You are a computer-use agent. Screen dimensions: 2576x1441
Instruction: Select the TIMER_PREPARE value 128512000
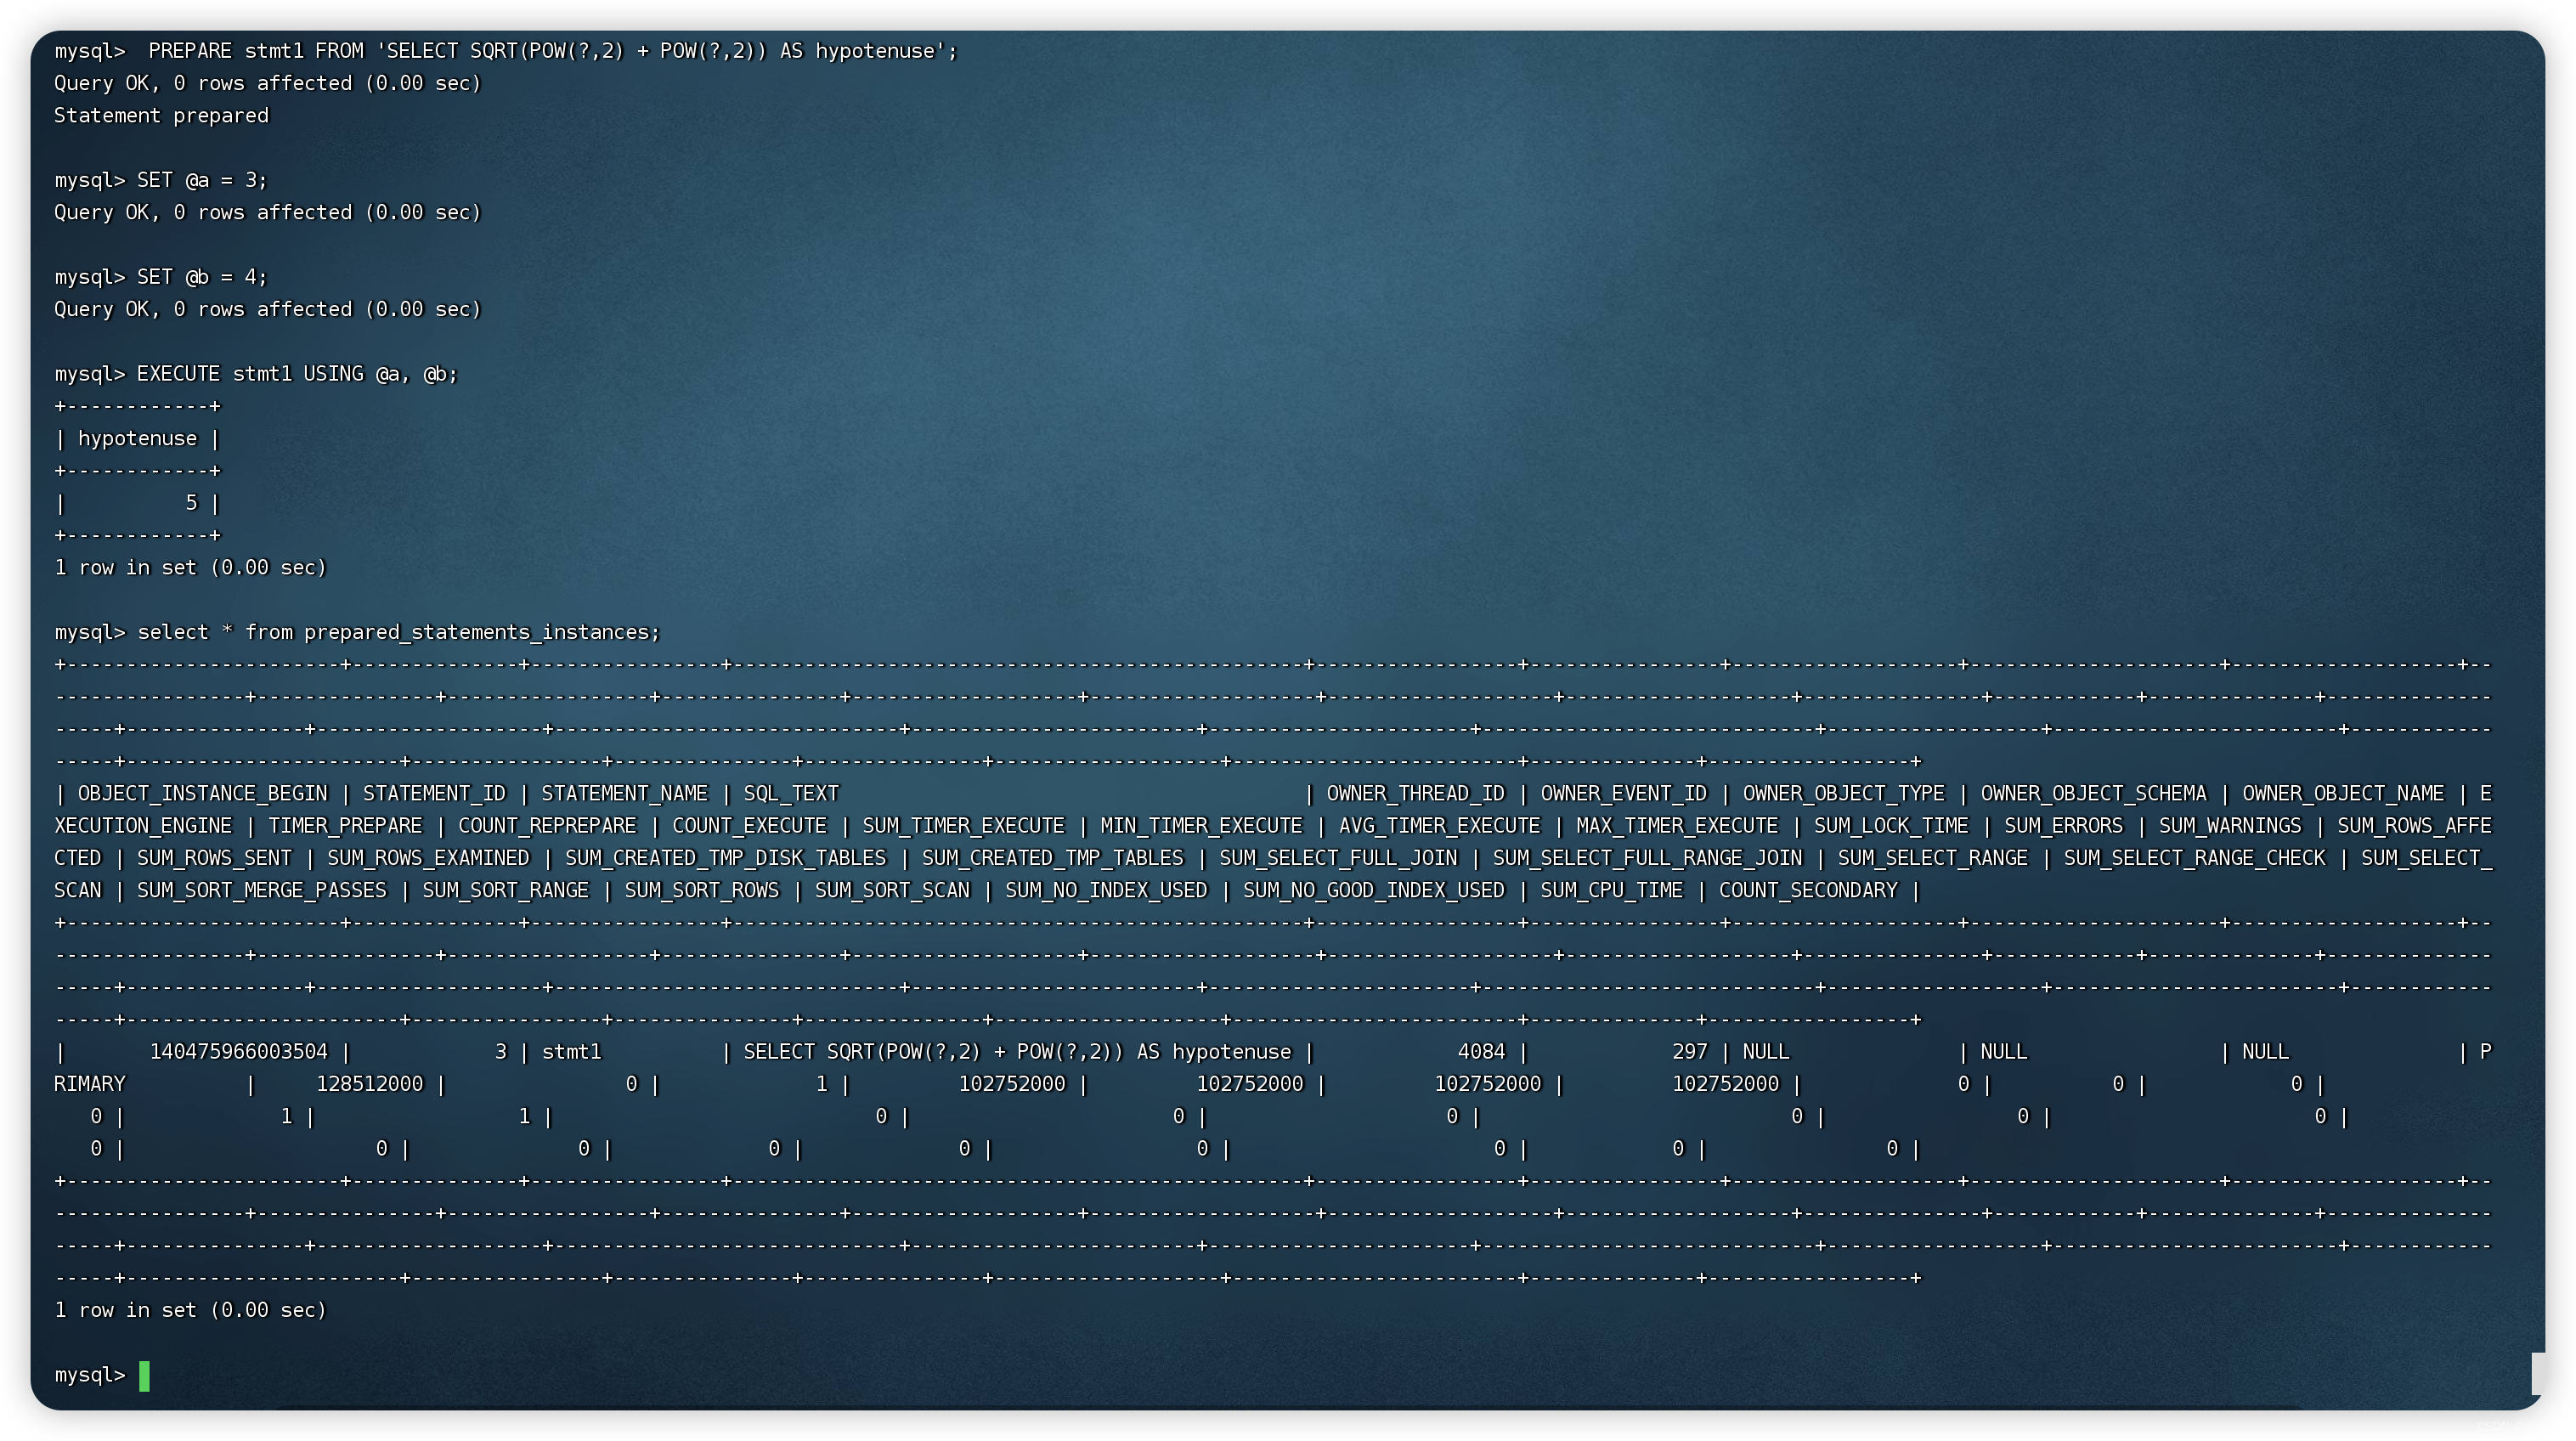point(369,1085)
